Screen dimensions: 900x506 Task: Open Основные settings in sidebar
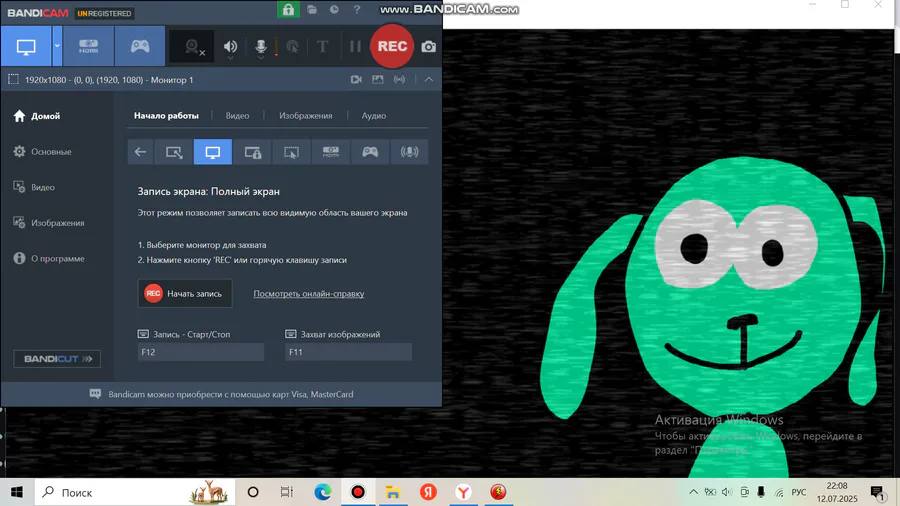click(x=42, y=151)
